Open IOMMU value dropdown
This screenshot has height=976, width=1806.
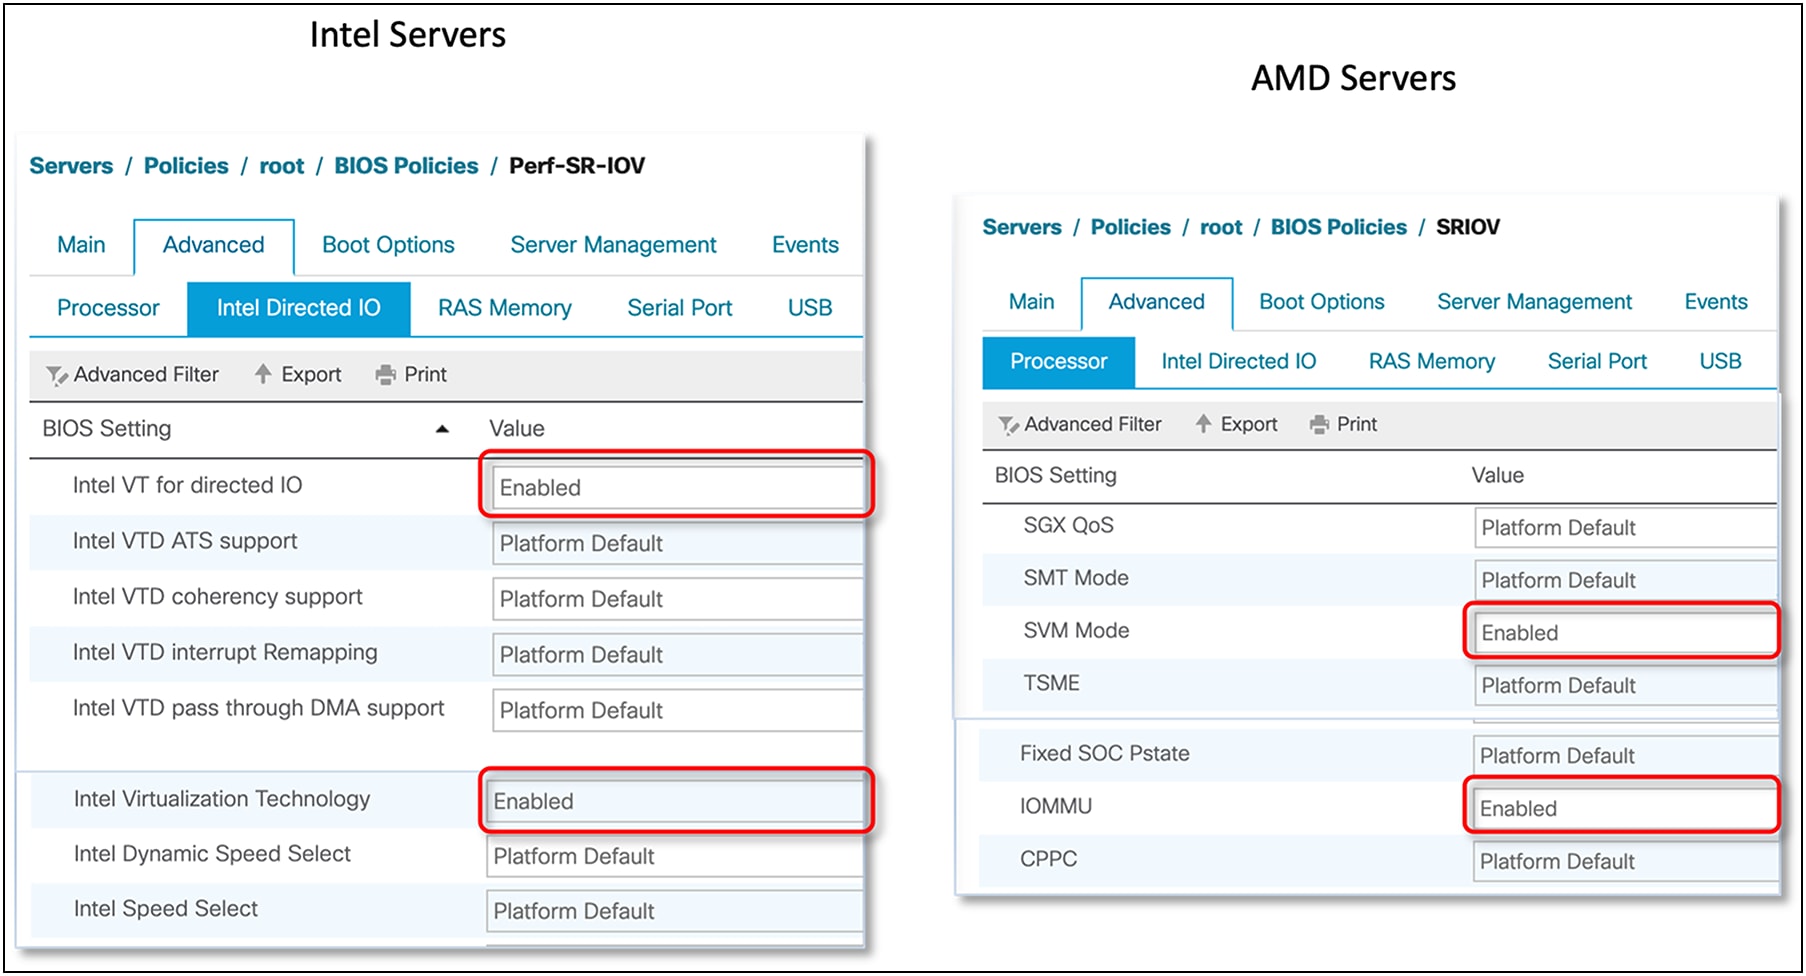1625,809
